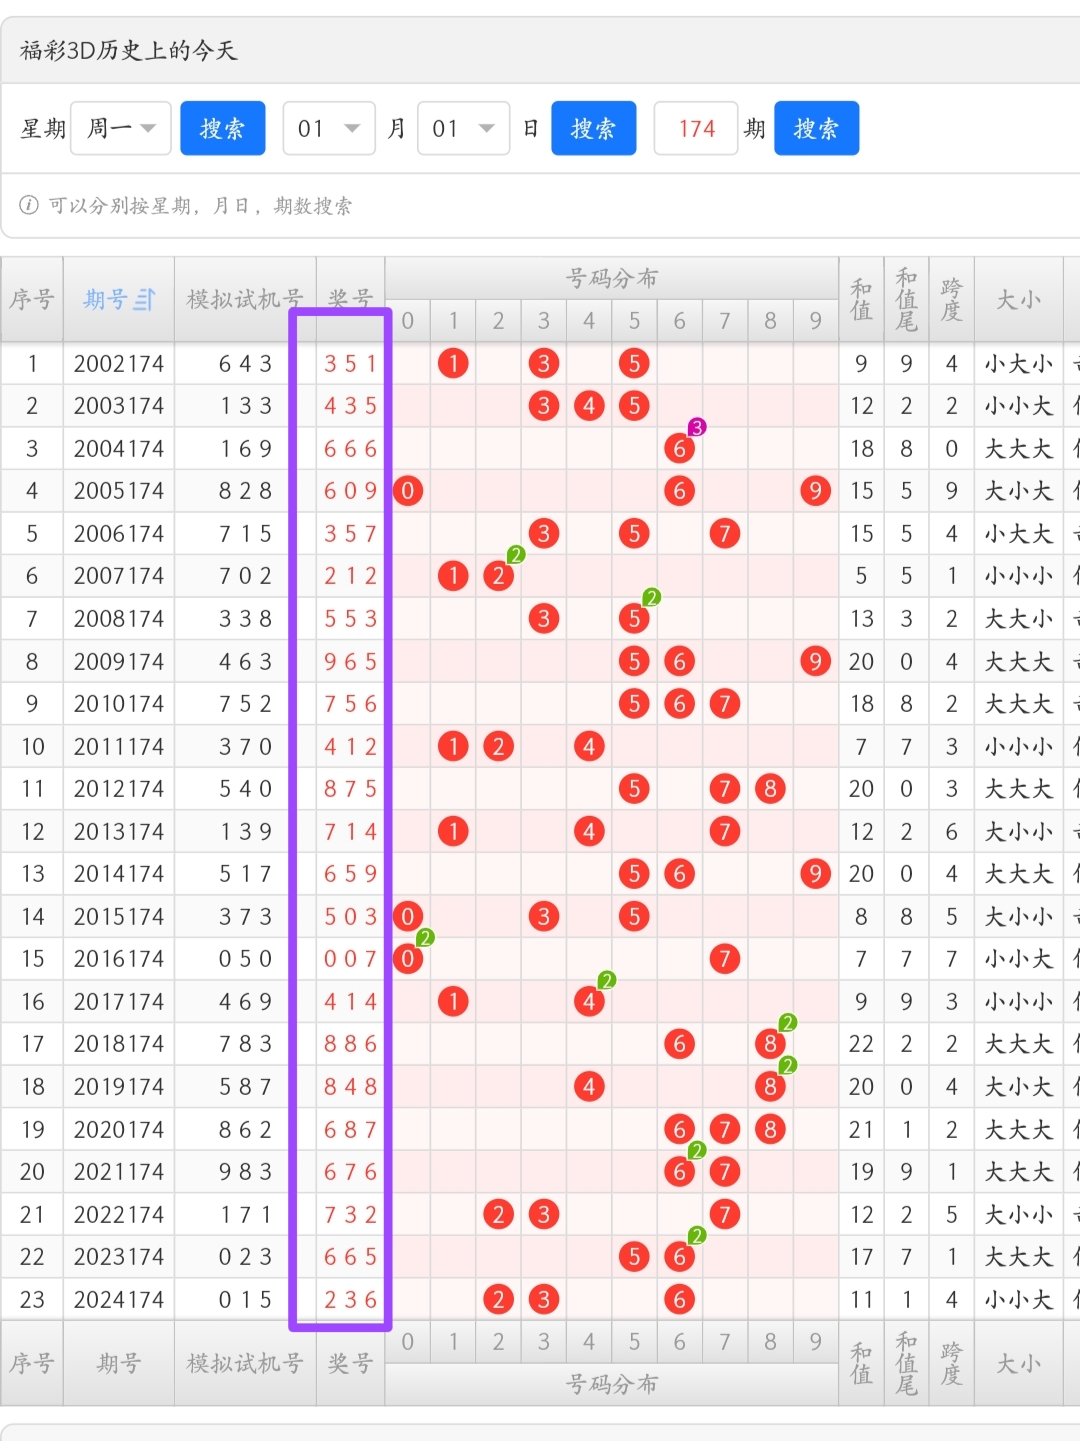
Task: Click red ball 3 in row 2008174
Action: pyautogui.click(x=544, y=619)
